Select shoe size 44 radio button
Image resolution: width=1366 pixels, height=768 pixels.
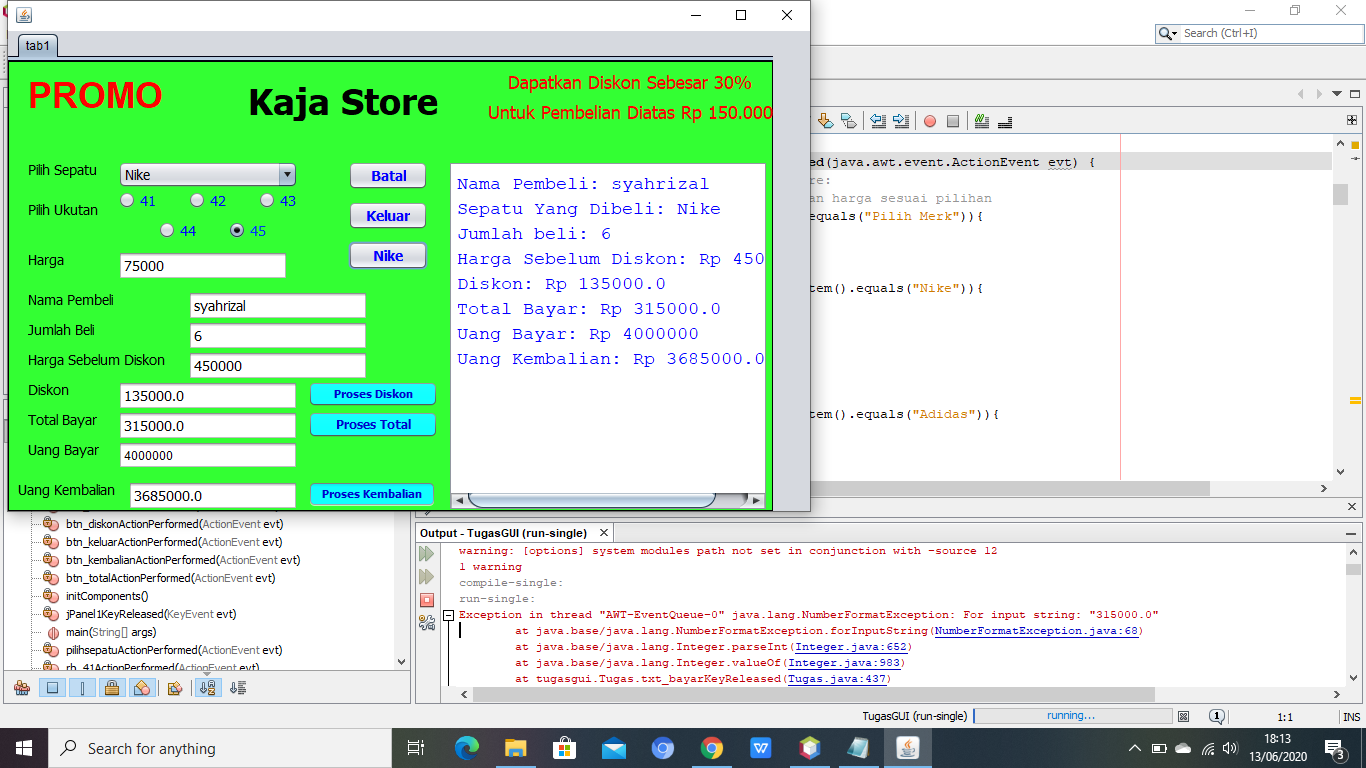tap(167, 230)
